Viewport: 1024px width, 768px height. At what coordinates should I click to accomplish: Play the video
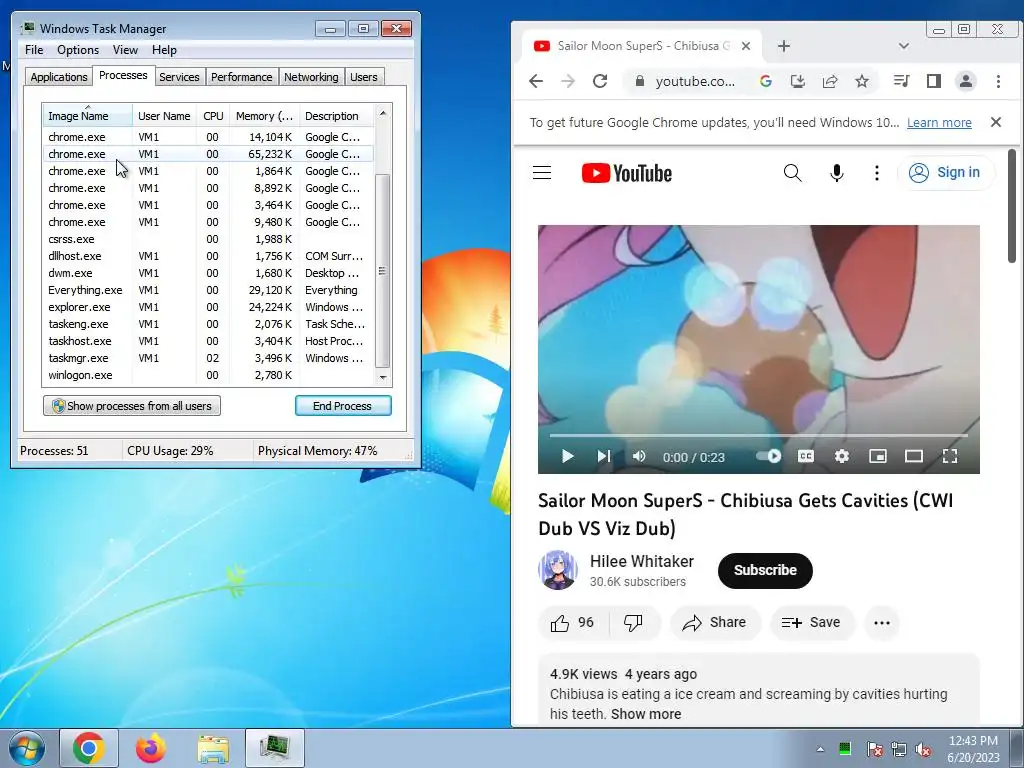568,456
